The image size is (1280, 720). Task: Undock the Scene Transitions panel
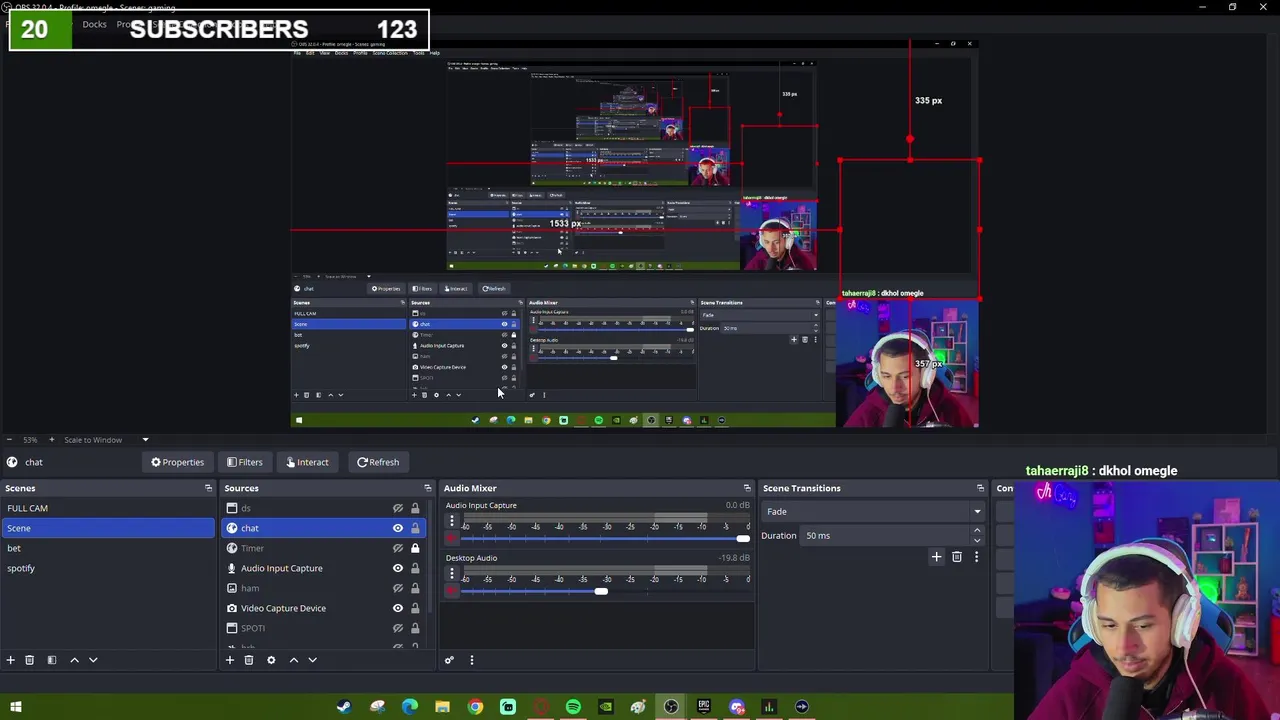[x=980, y=488]
